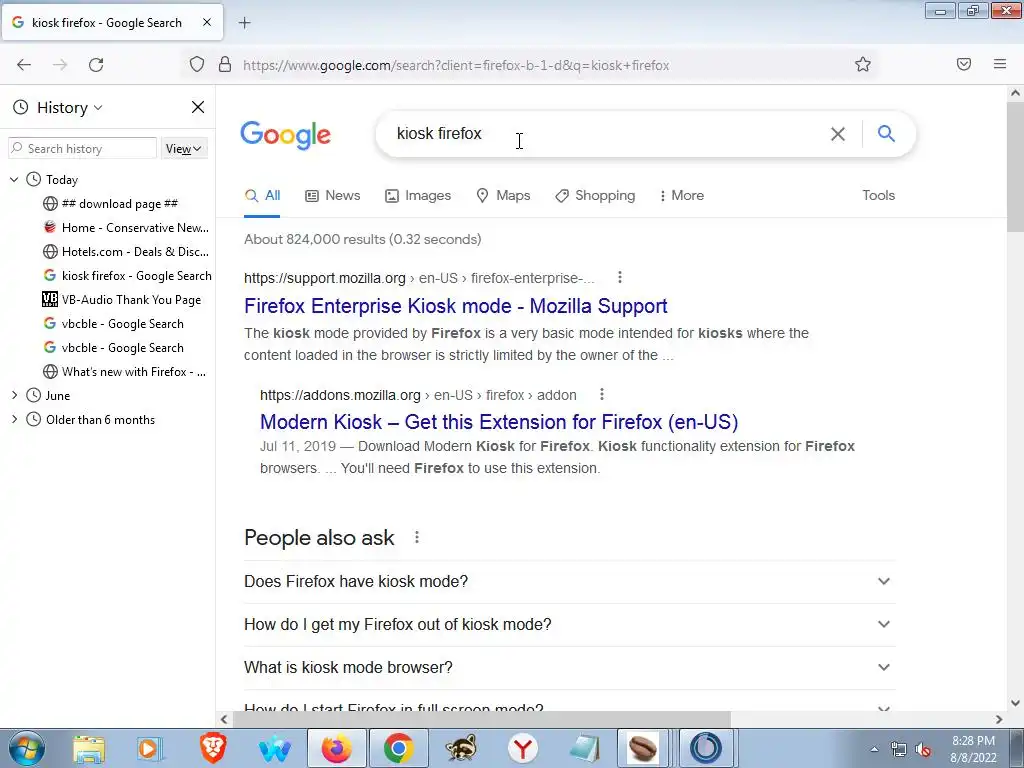
Task: Open Hotels.com history entry
Action: pos(127,251)
